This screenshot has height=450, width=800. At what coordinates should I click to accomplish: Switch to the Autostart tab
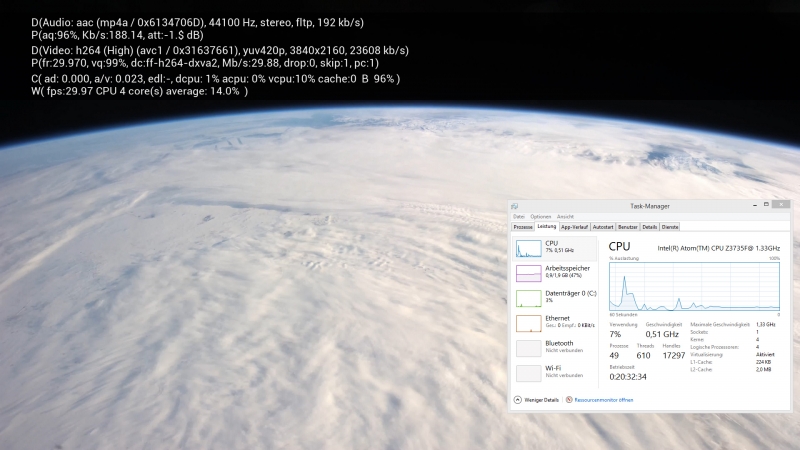click(x=603, y=227)
